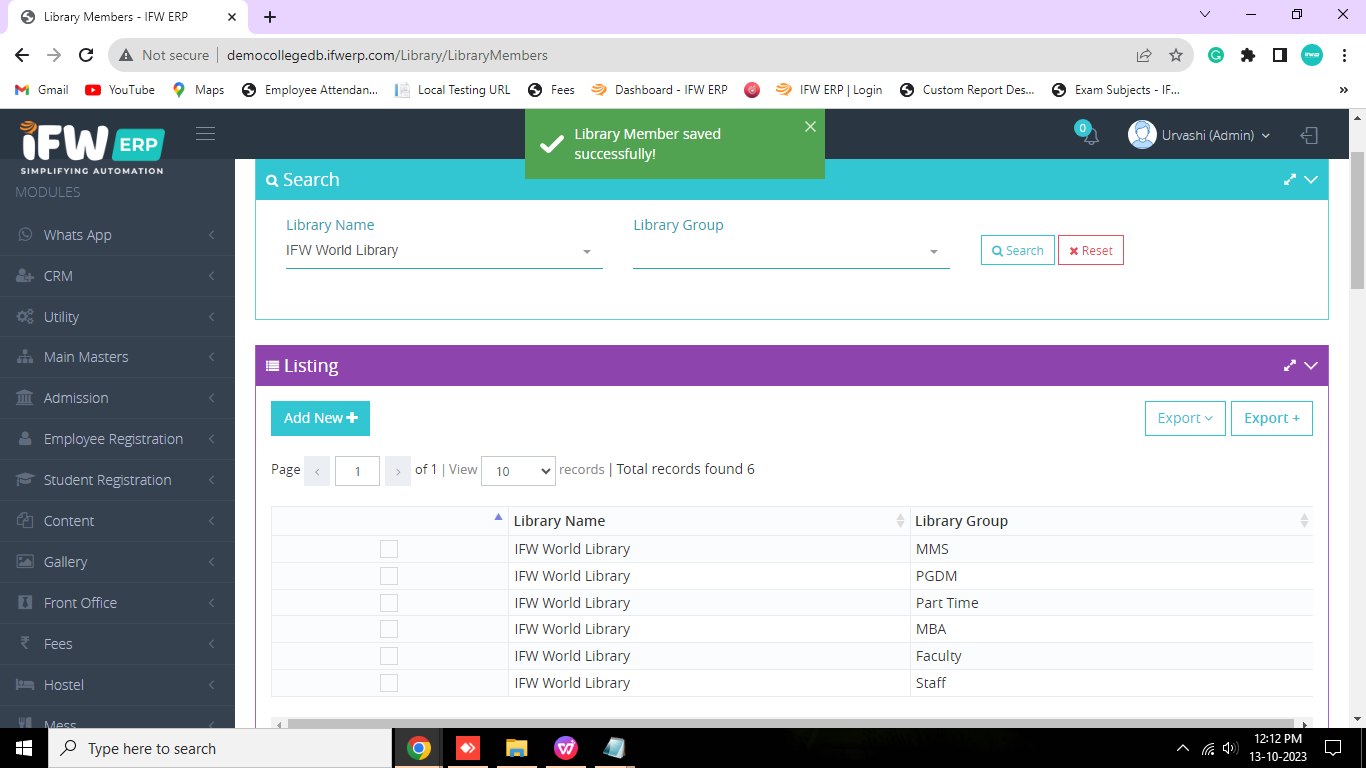Click the Gallery image icon
This screenshot has width=1366, height=768.
25,562
